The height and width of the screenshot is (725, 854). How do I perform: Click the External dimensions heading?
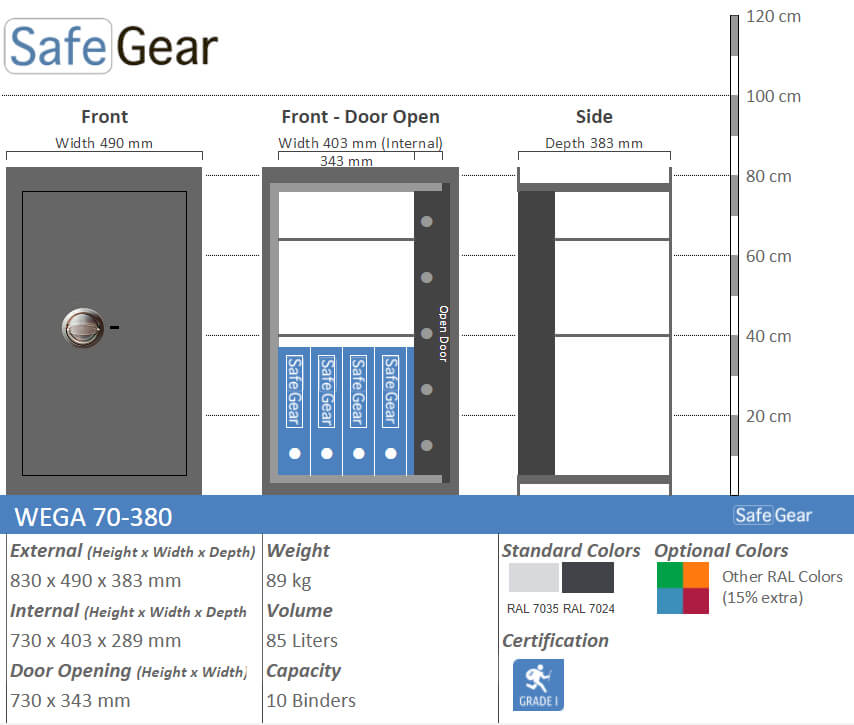click(x=132, y=551)
